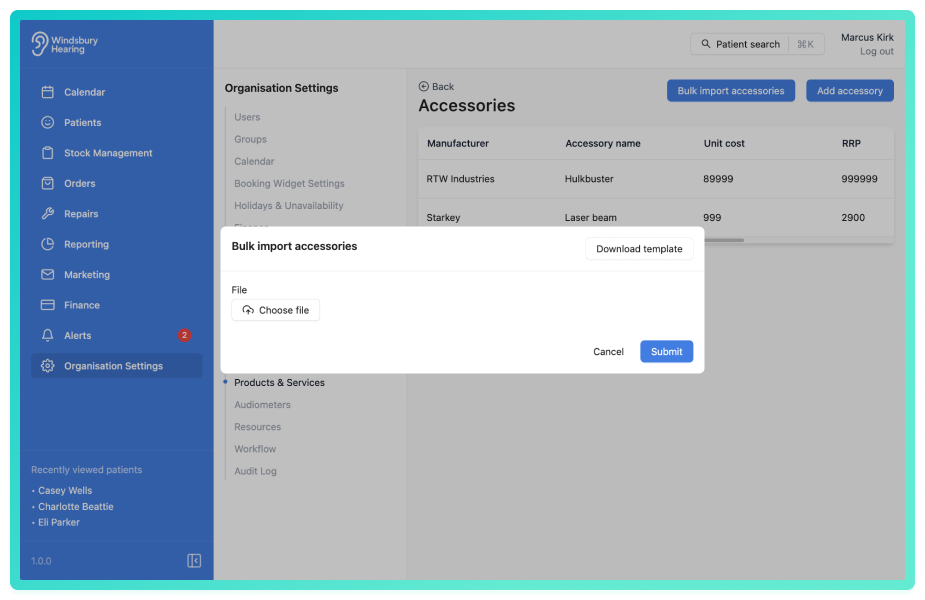The height and width of the screenshot is (600, 925).
Task: Click the Laser beam accessory name
Action: click(x=591, y=218)
